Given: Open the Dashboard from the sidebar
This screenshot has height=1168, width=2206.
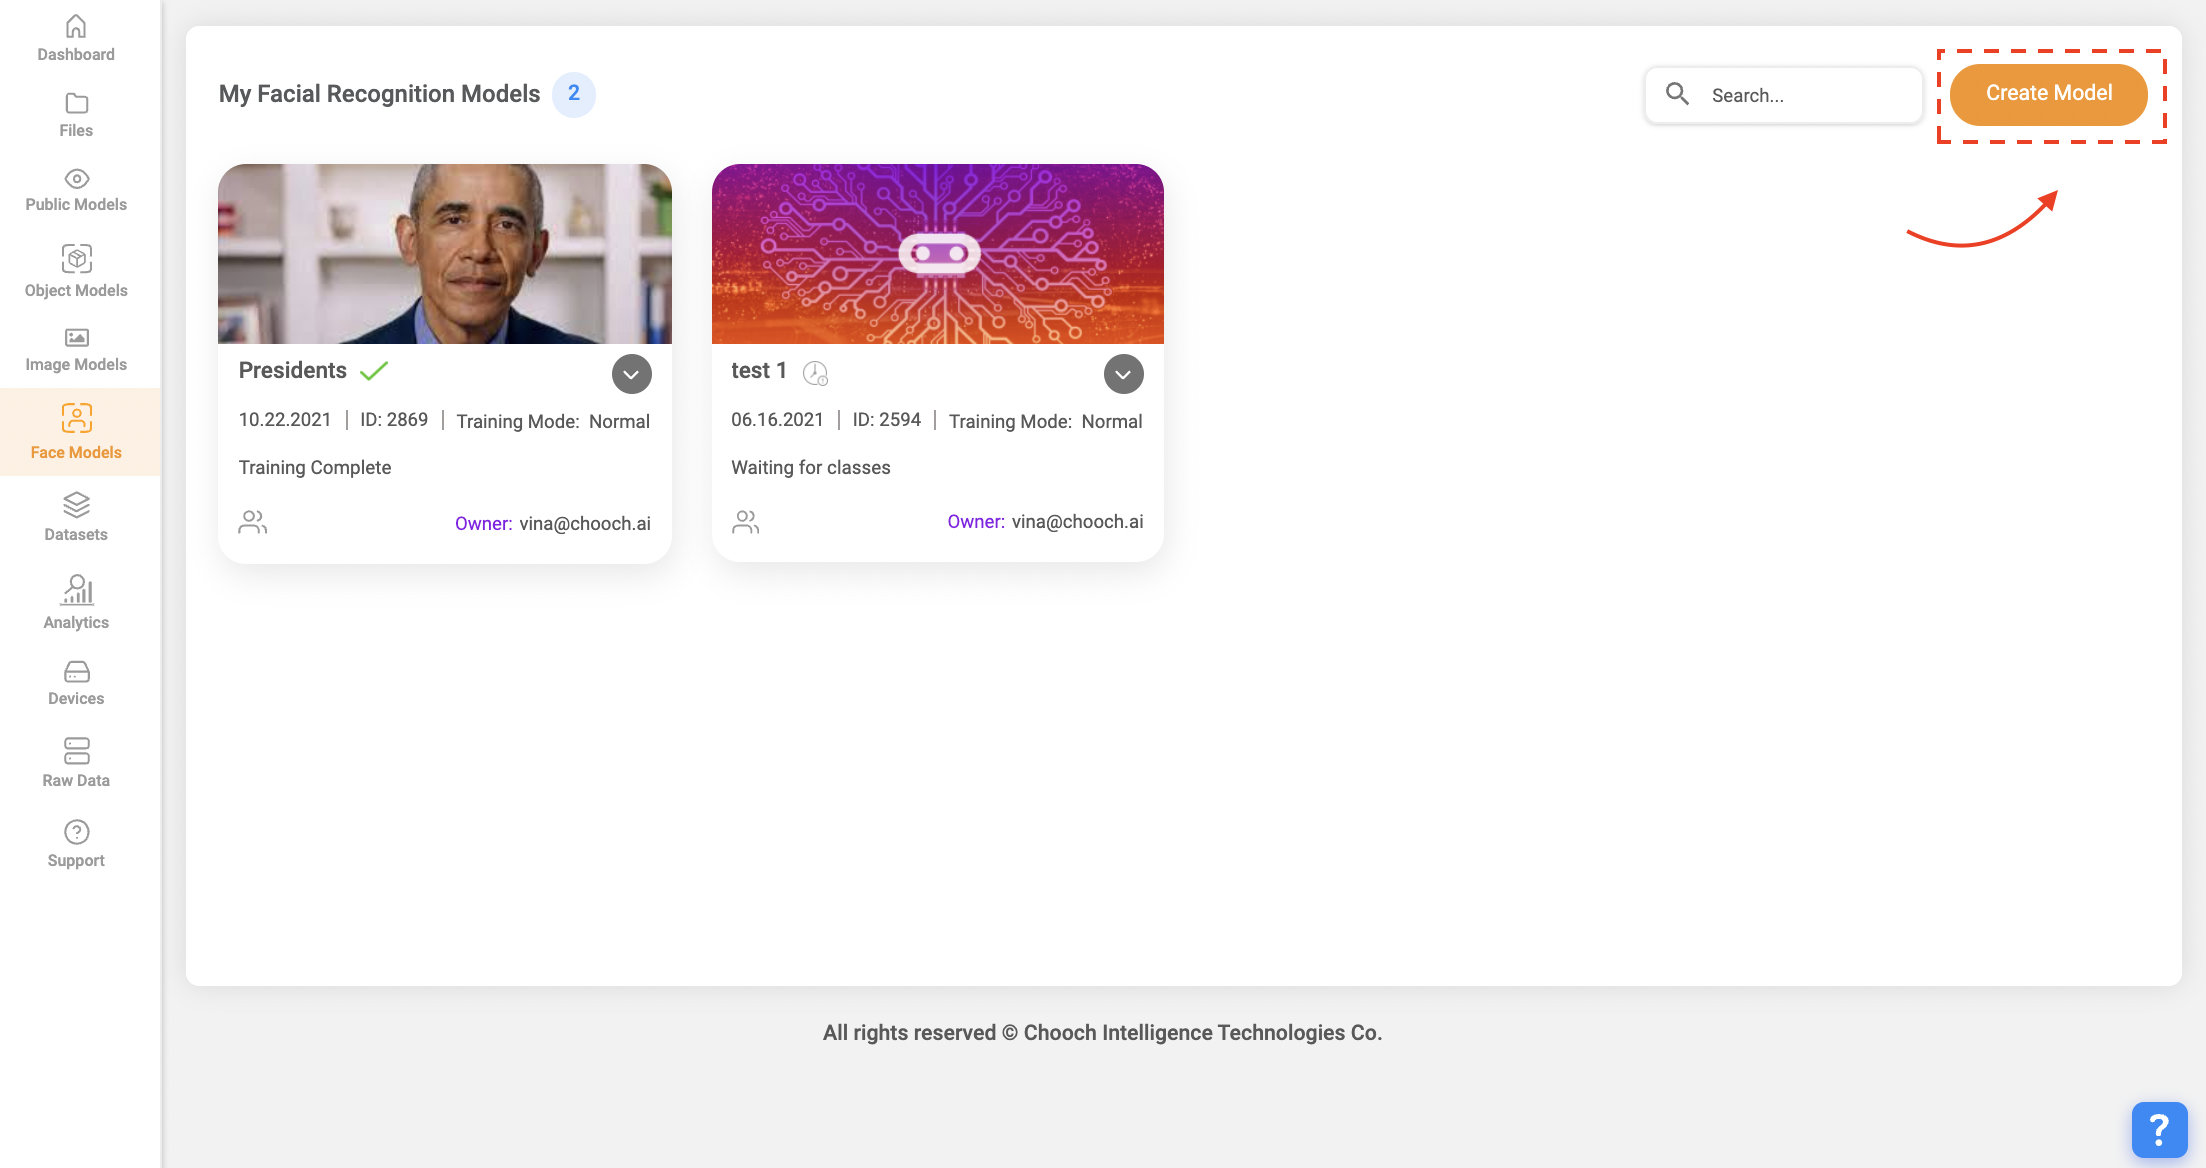Looking at the screenshot, I should [x=76, y=38].
